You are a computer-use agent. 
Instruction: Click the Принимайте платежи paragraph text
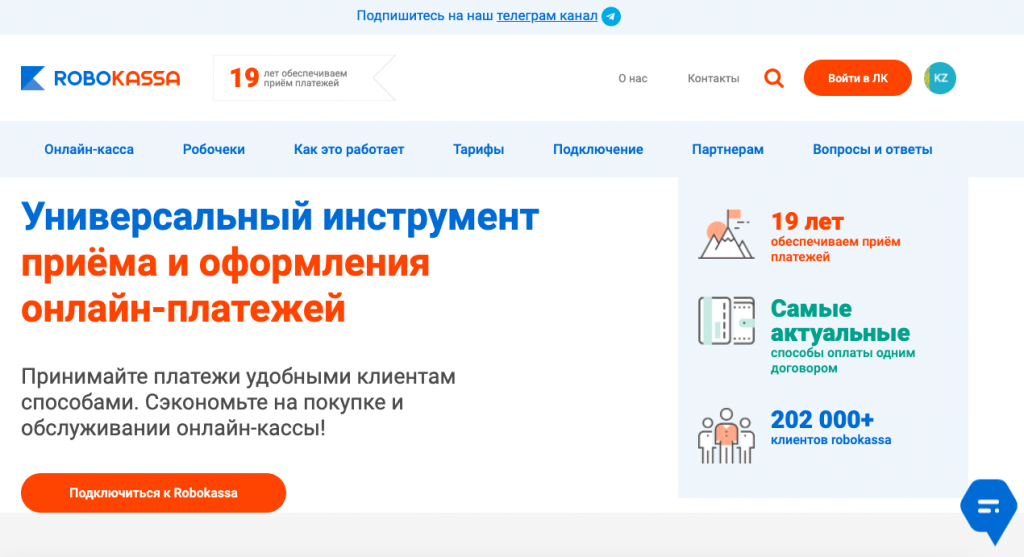click(238, 402)
